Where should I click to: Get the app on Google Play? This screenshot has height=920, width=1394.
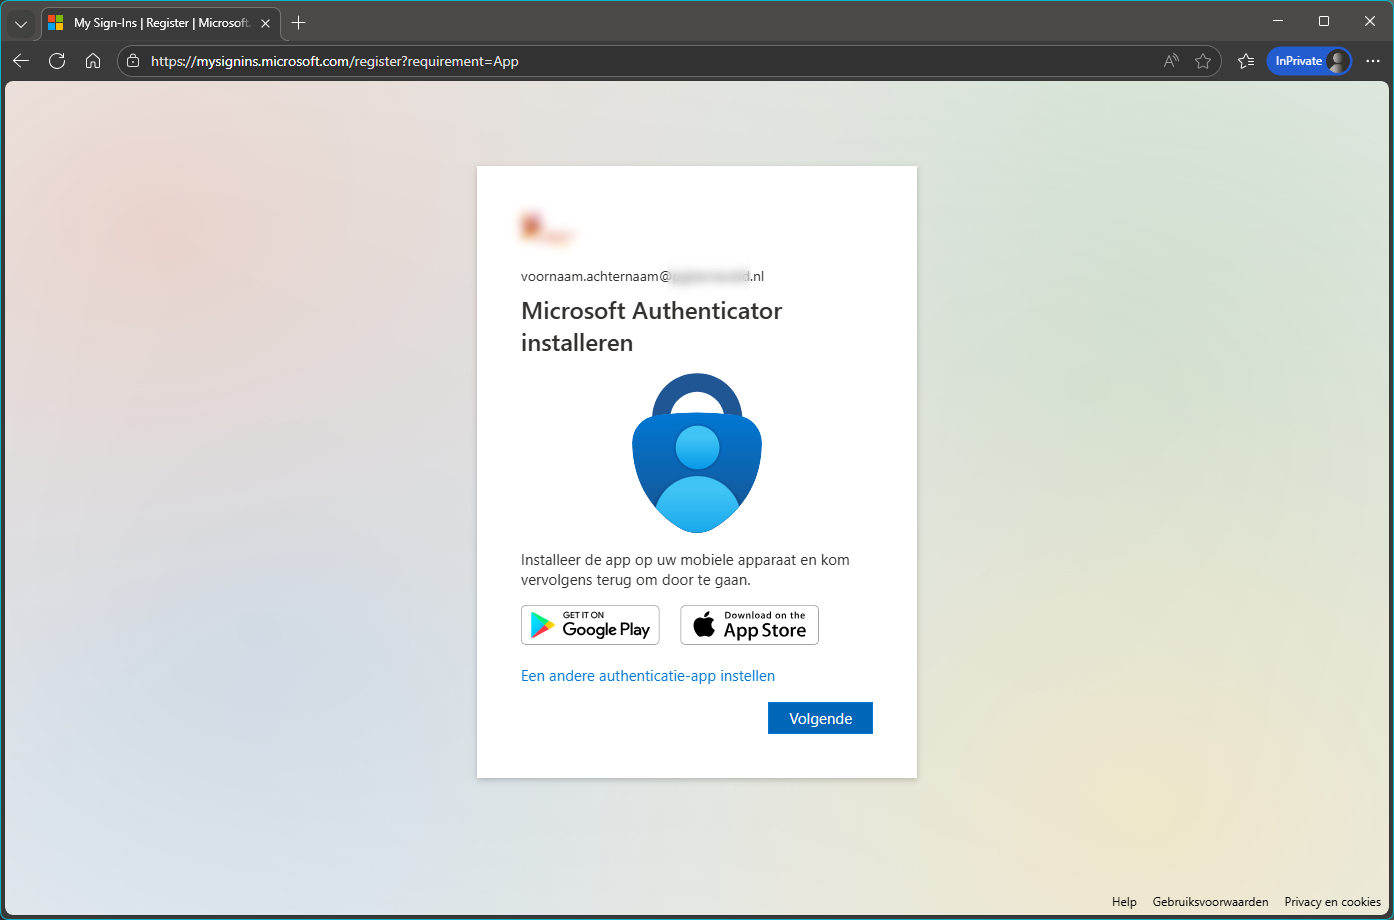click(590, 625)
